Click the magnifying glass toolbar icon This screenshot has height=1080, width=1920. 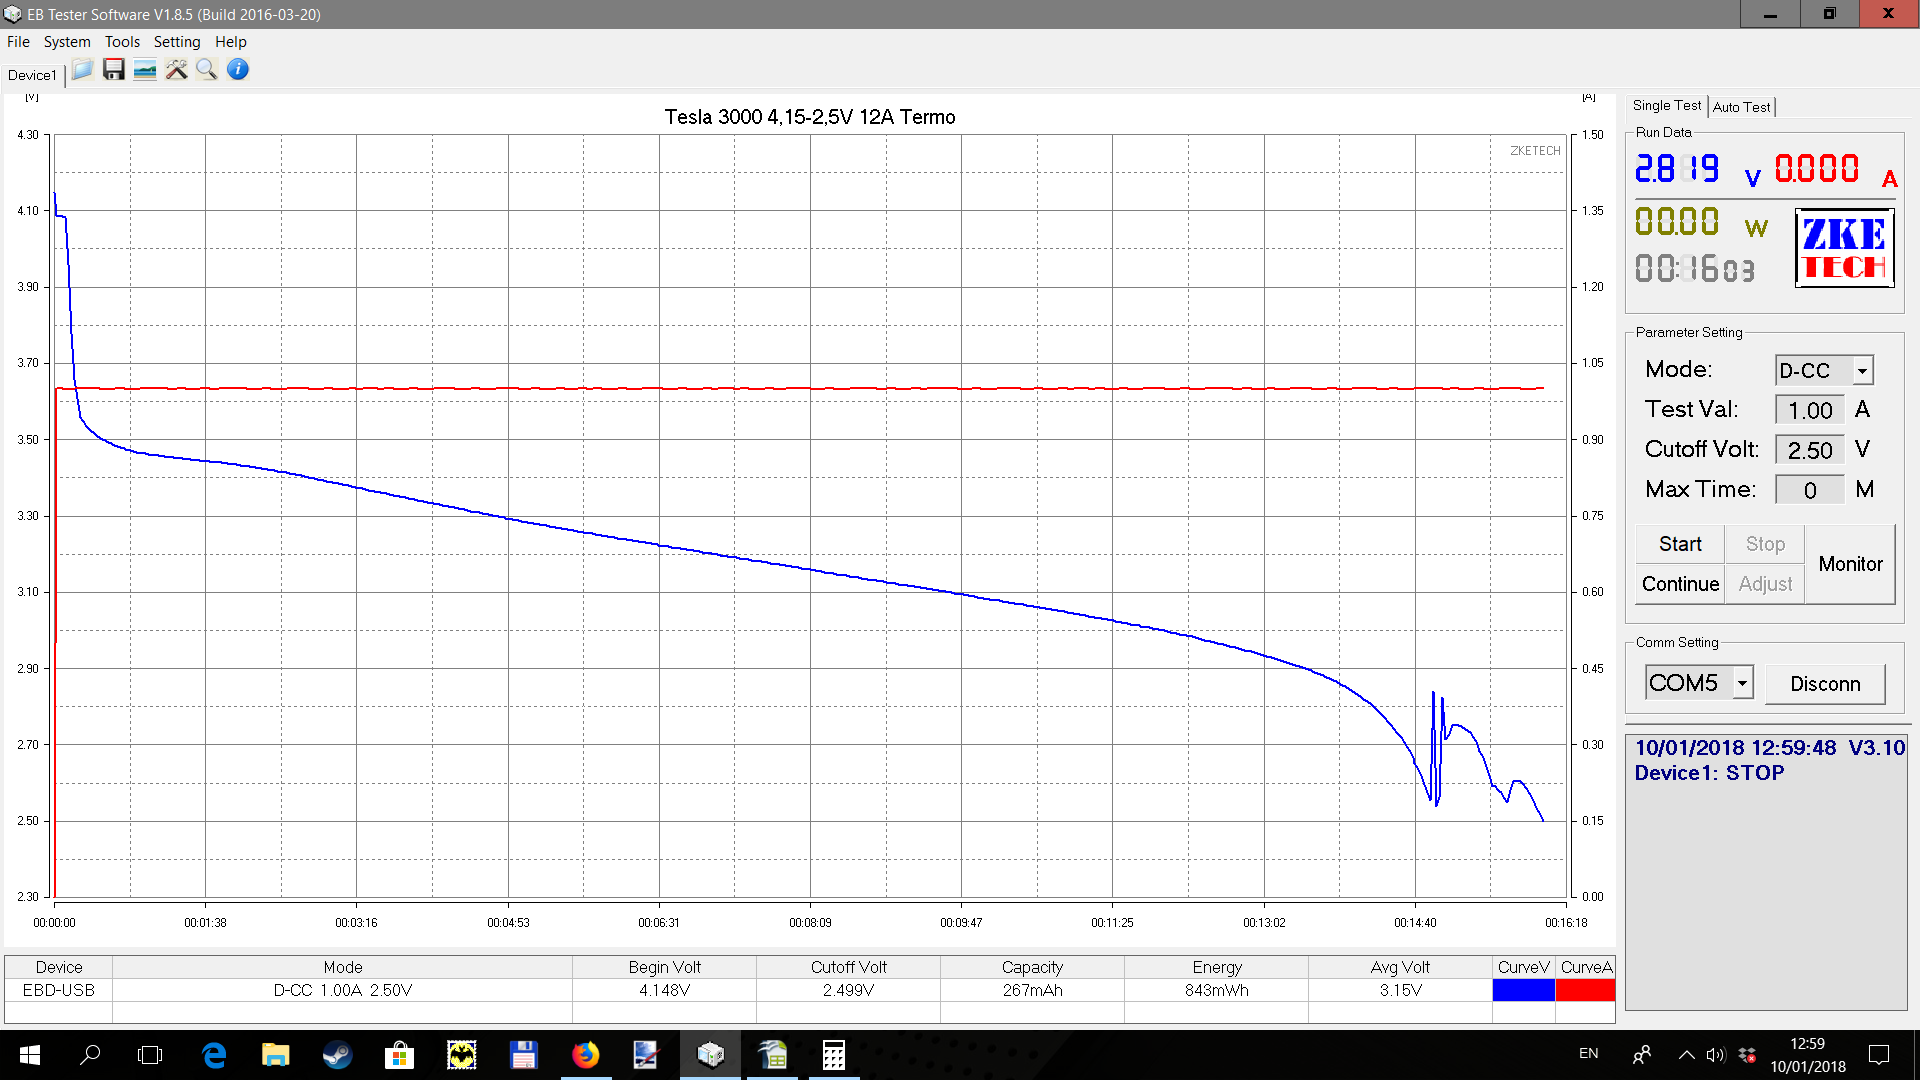207,70
